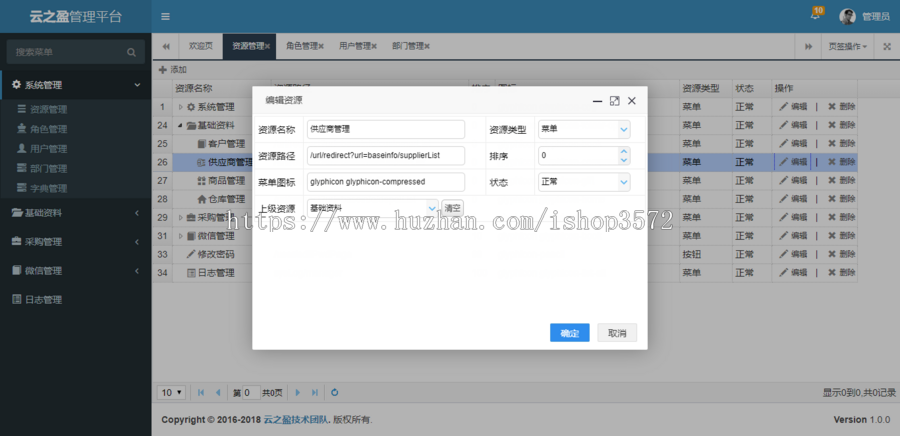Open the 页签操作 dropdown

[848, 46]
